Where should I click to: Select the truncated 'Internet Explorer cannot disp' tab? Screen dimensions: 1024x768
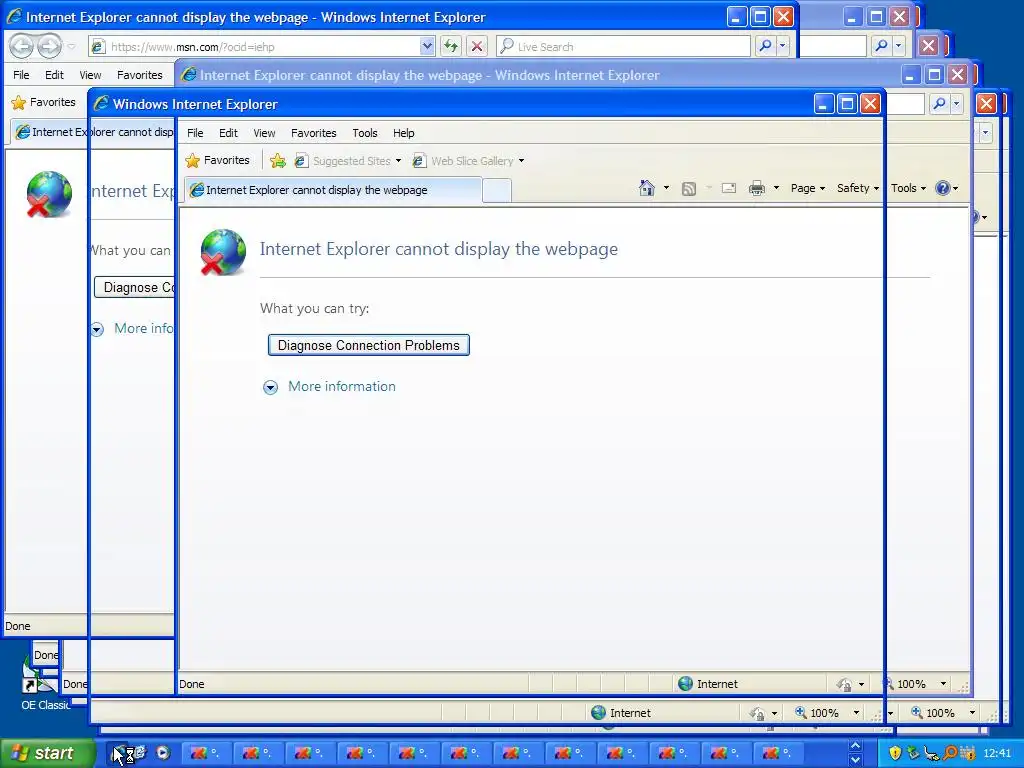click(95, 132)
